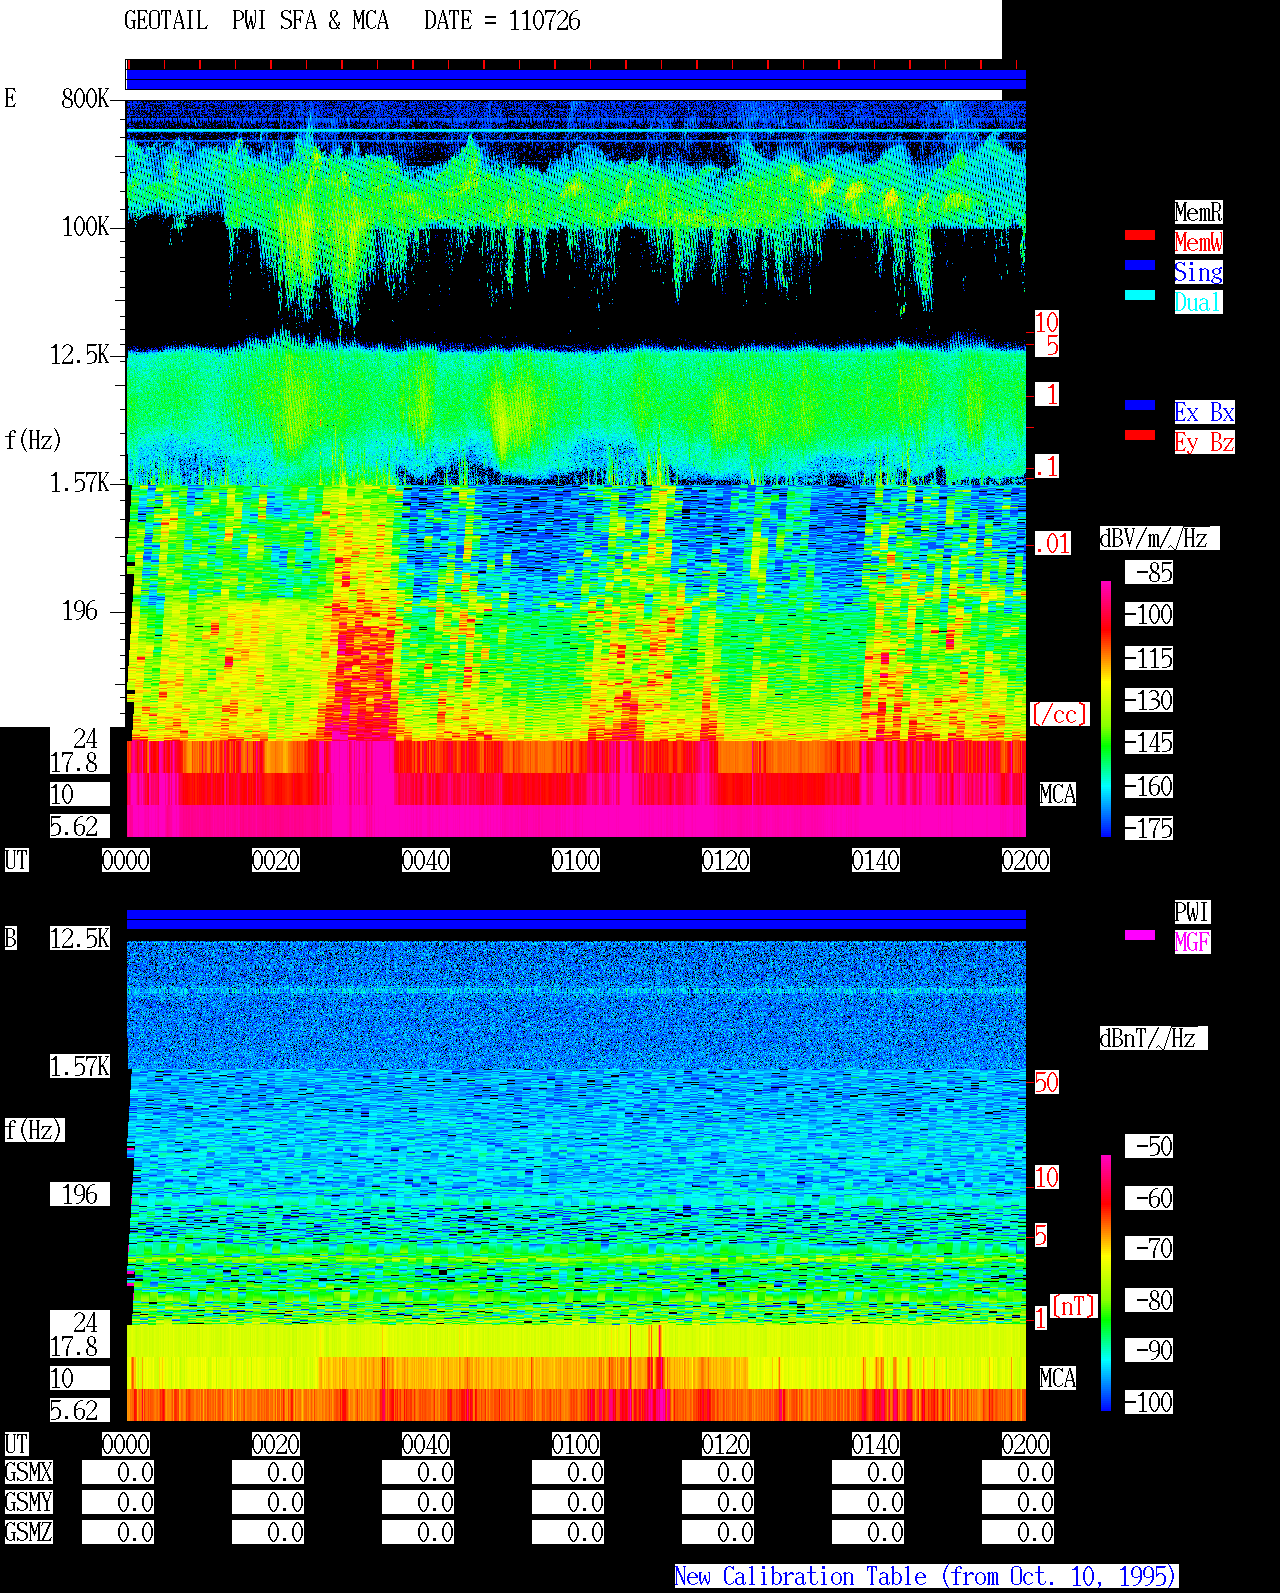Click the red MemW legend swatch
Image resolution: width=1280 pixels, height=1593 pixels.
pyautogui.click(x=1140, y=235)
